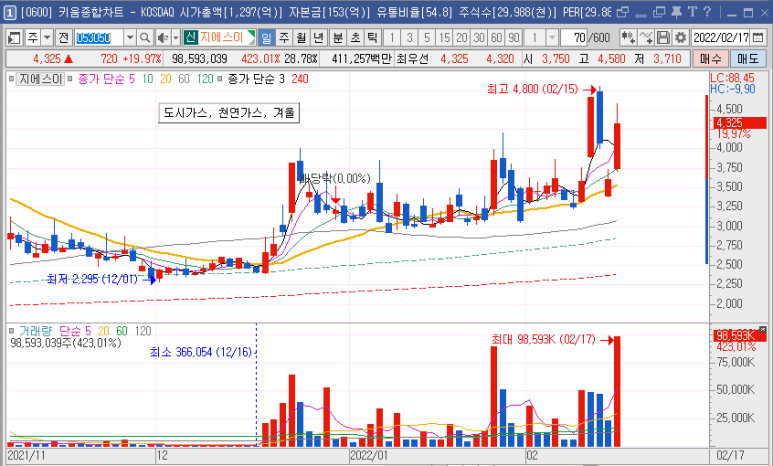
Task: Click the detach window icon after PER text
Action: [623, 12]
